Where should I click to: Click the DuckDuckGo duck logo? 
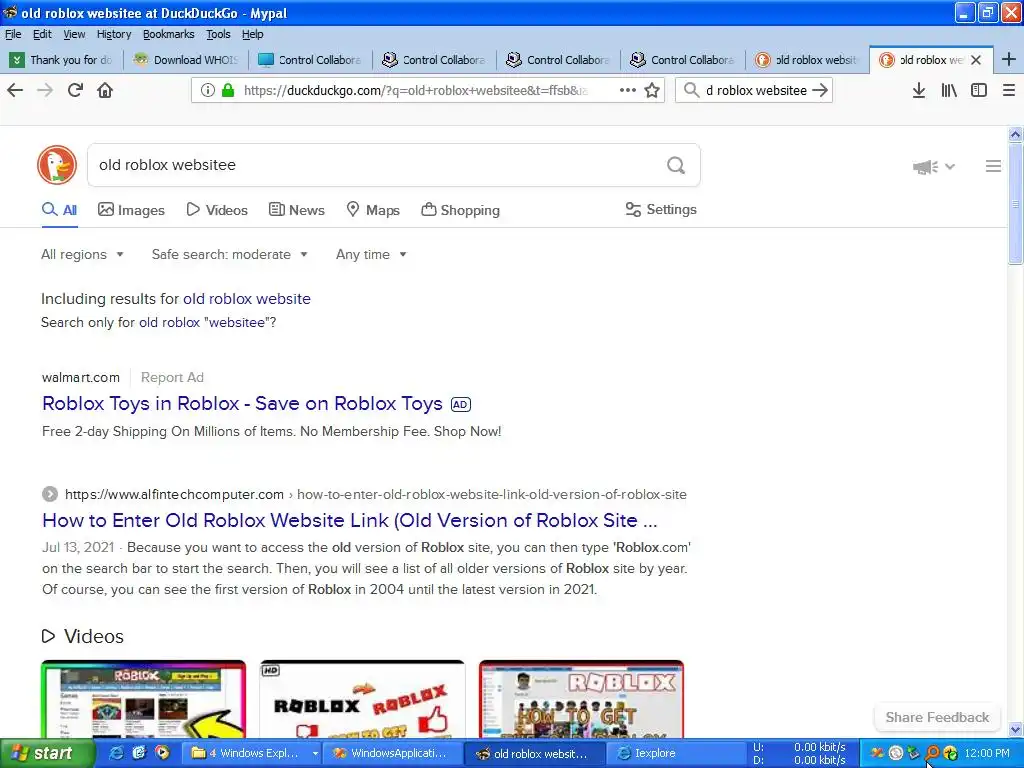57,165
